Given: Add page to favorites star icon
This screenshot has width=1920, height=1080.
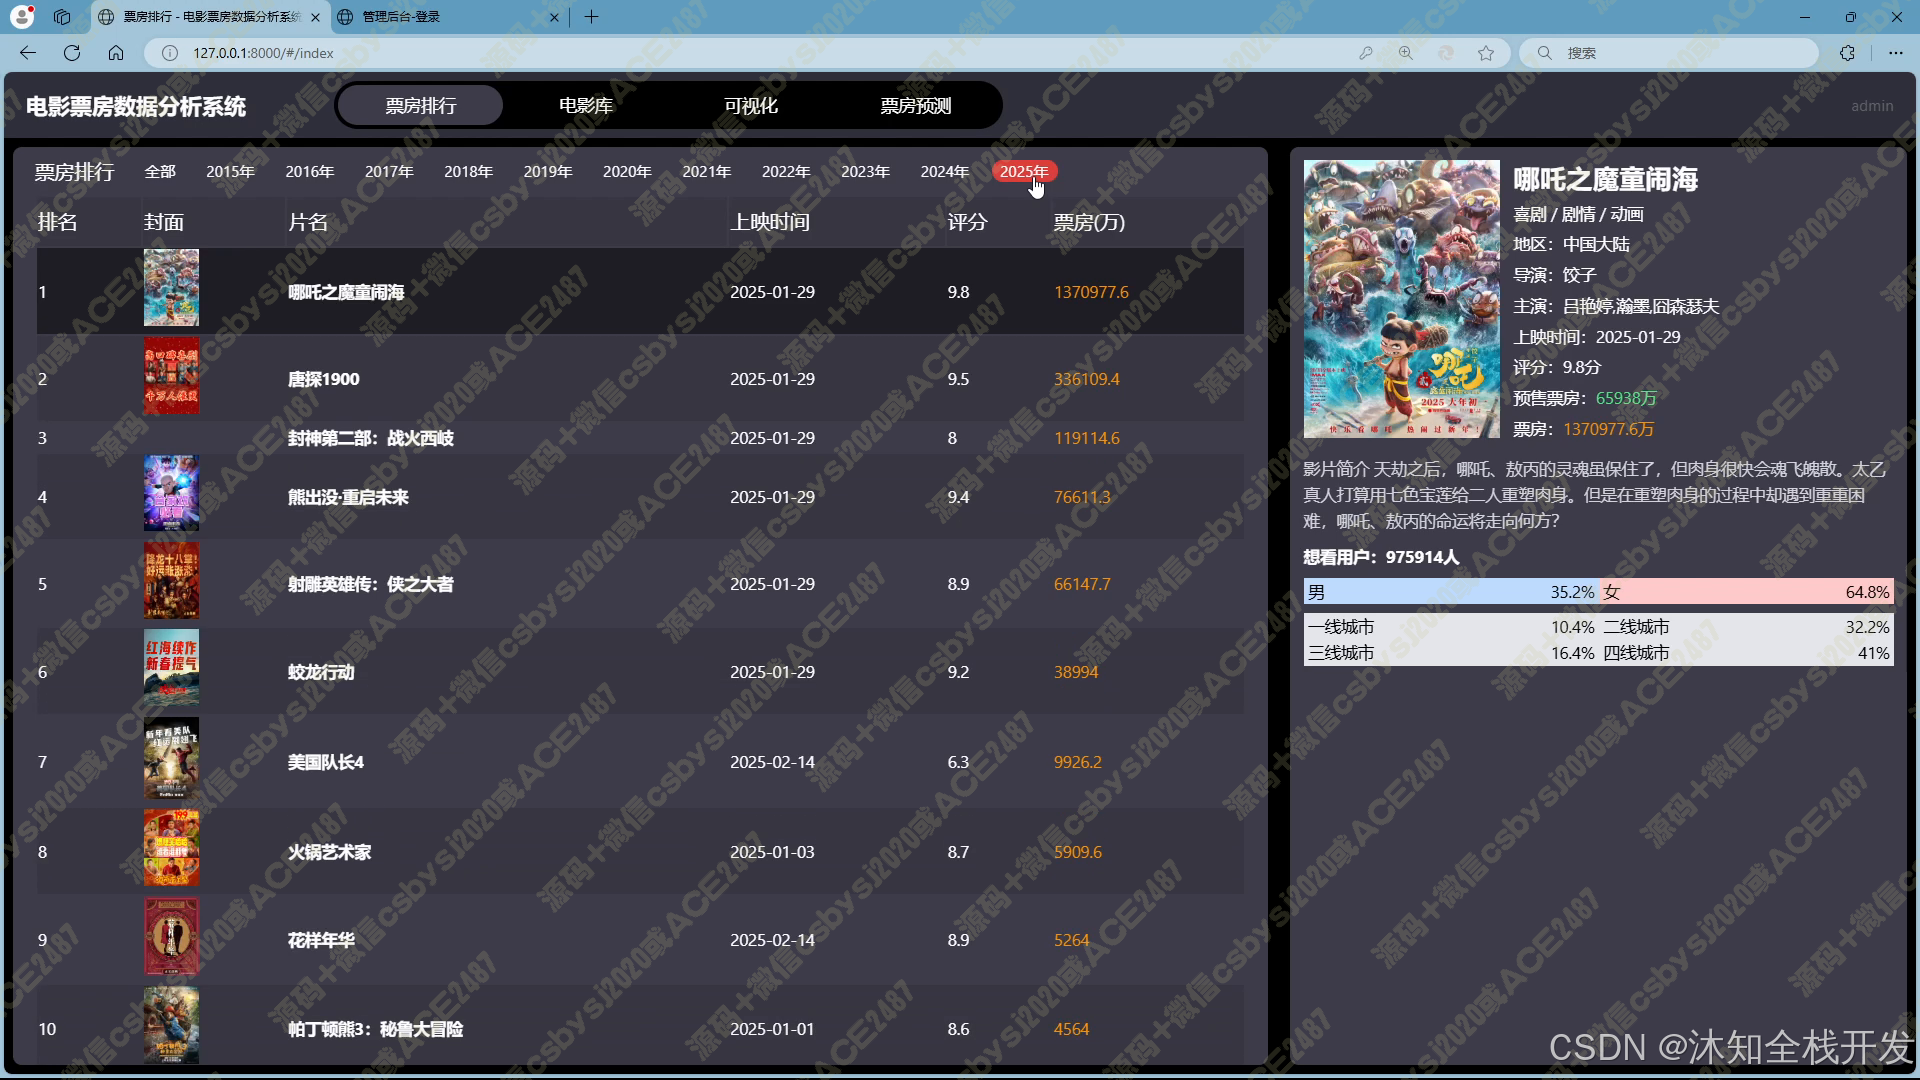Looking at the screenshot, I should tap(1486, 53).
